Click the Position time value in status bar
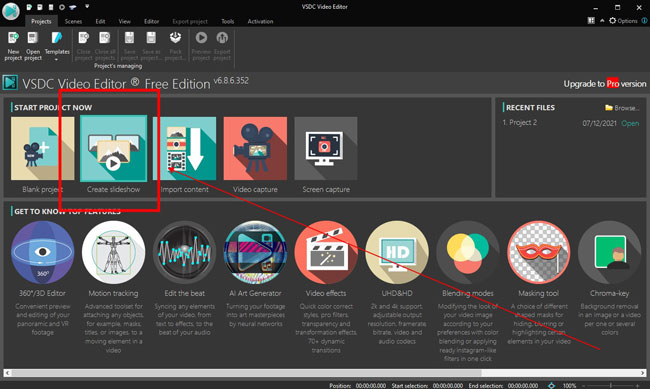 click(371, 386)
